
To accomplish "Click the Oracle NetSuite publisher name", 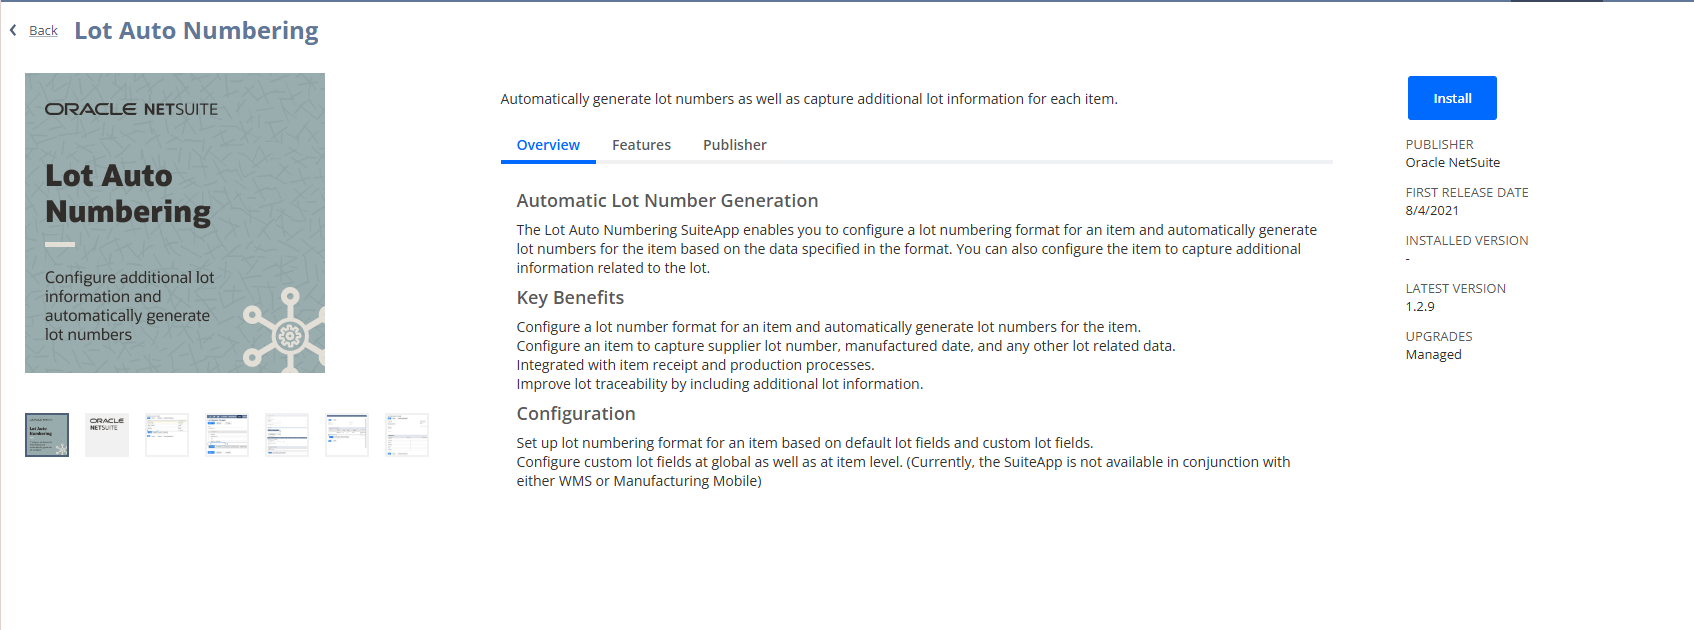I will pyautogui.click(x=1452, y=163).
